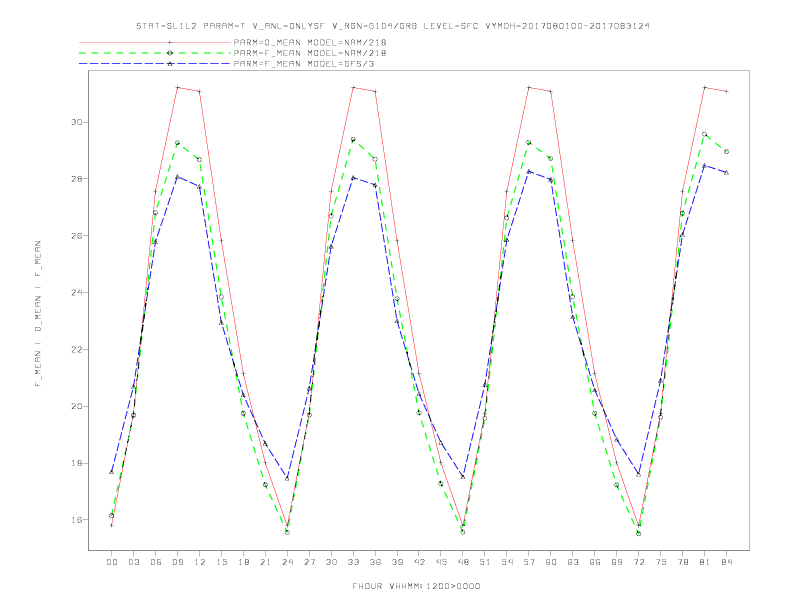Click x-axis tick label 21
Screen dimensions: 792x612
[265, 562]
